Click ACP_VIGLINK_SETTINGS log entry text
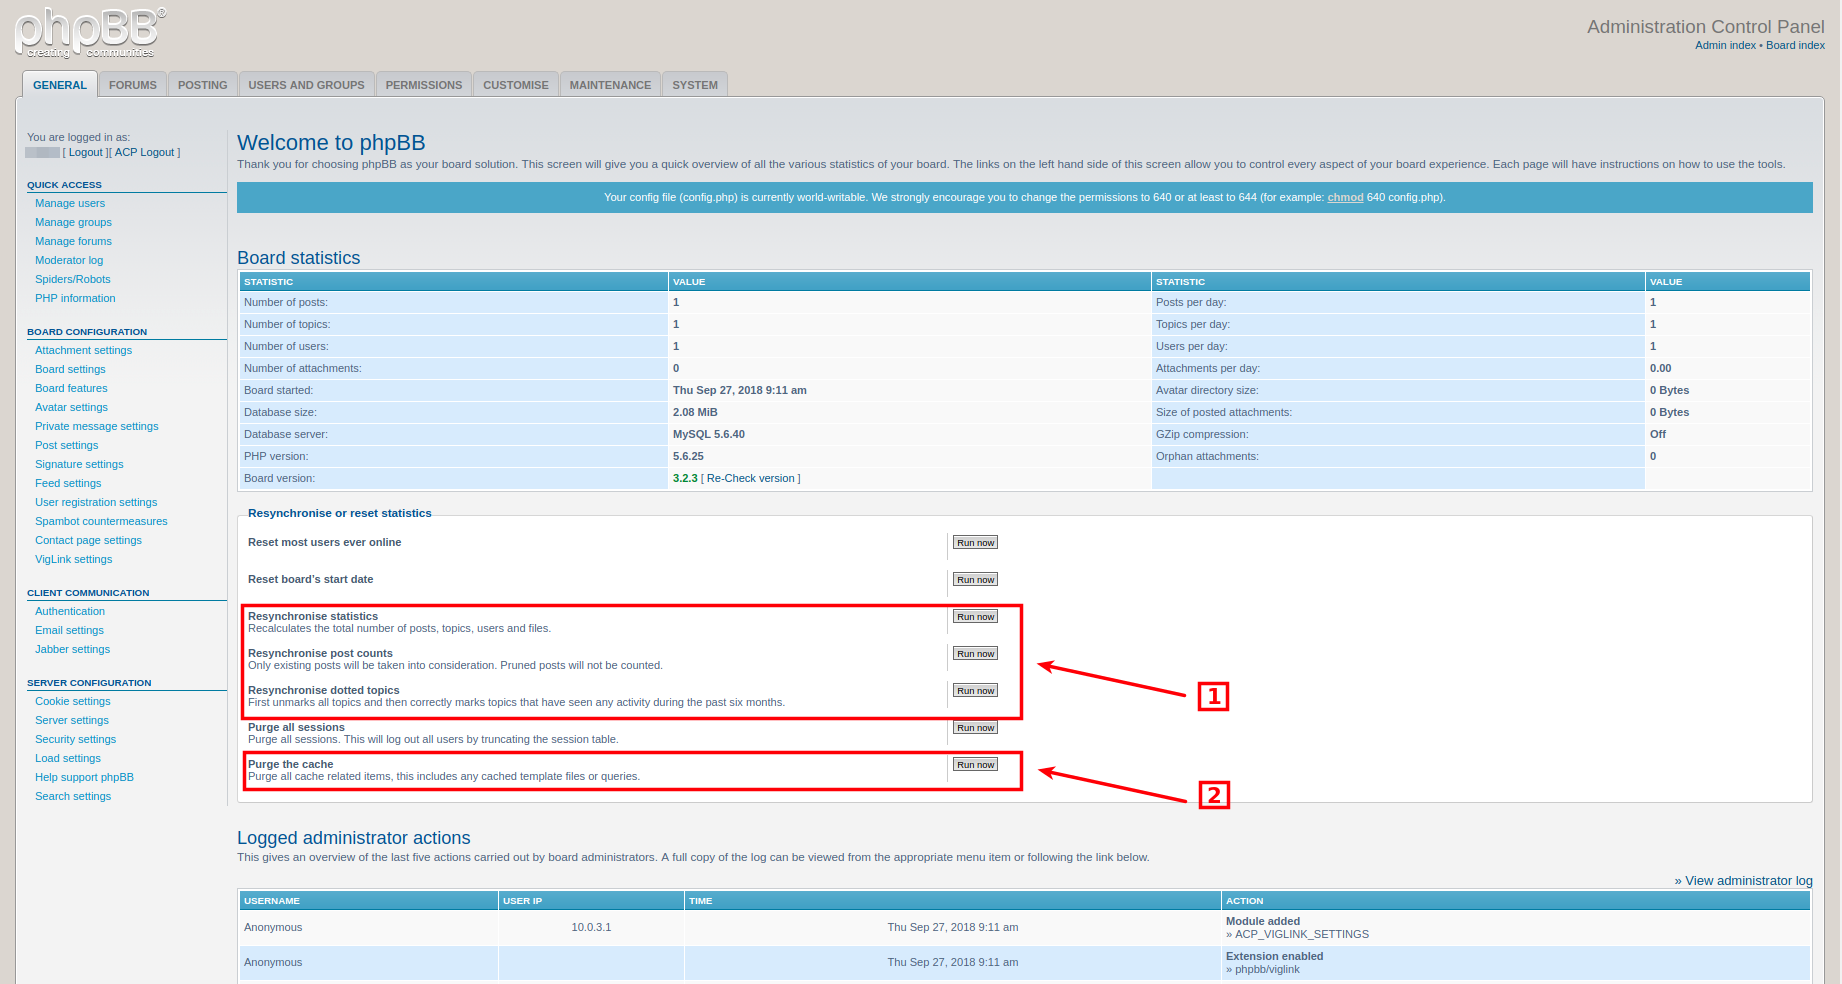Screen dimensions: 1842x984 1302,934
